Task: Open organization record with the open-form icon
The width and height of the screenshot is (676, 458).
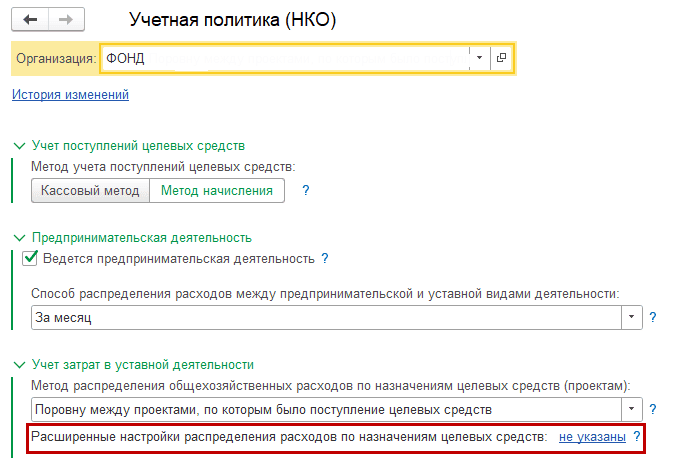Action: pos(501,58)
